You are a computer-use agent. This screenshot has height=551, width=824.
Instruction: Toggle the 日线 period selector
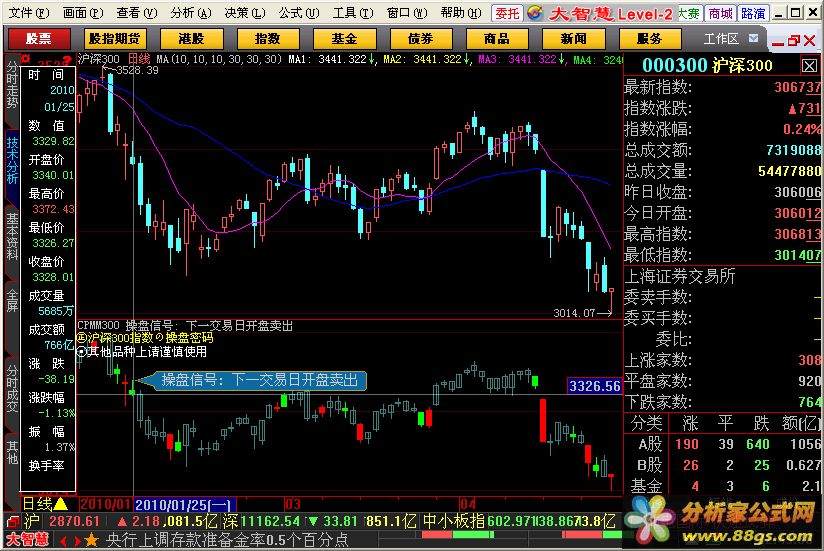click(46, 504)
